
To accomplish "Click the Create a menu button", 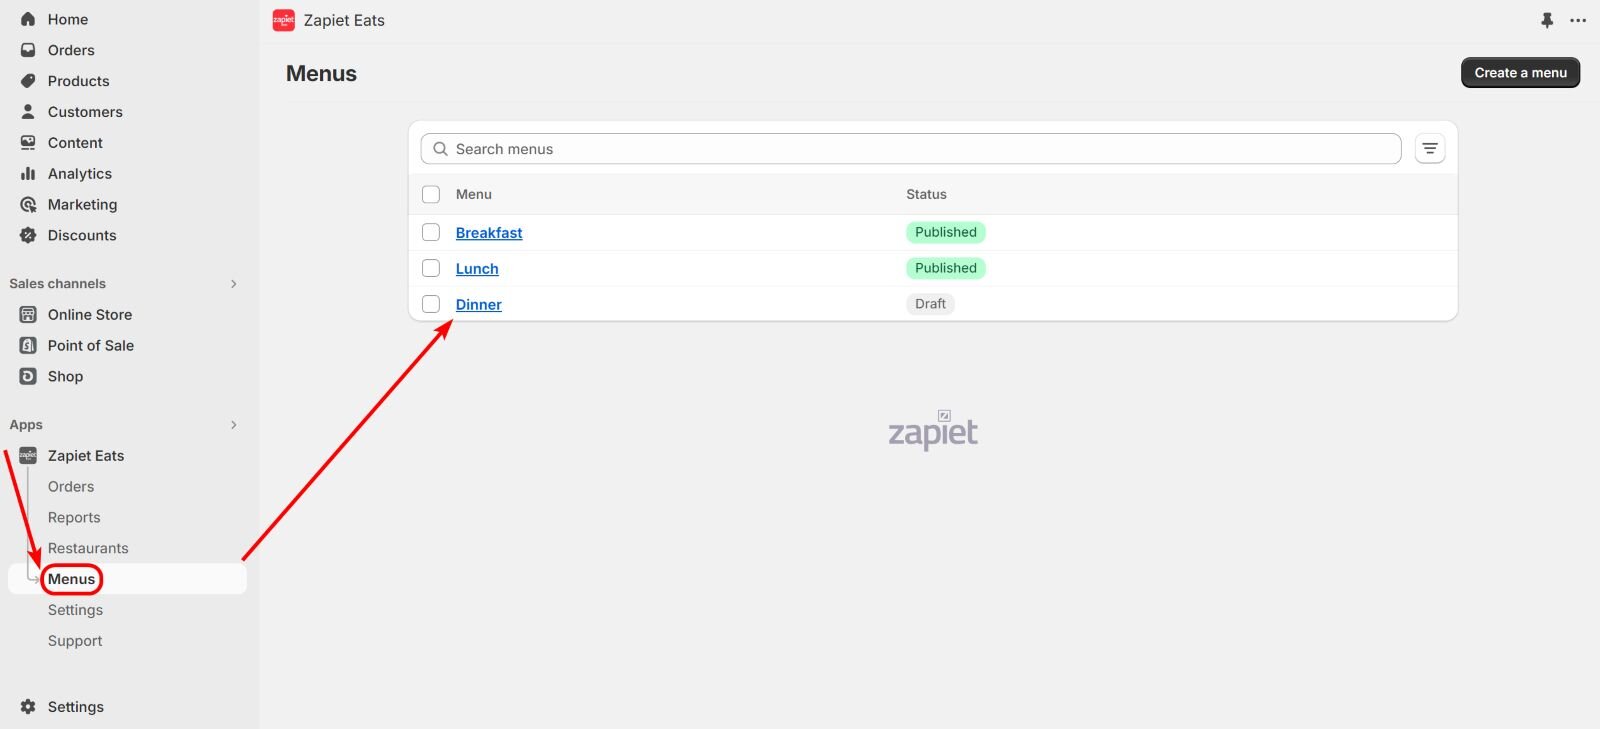I will (x=1520, y=73).
